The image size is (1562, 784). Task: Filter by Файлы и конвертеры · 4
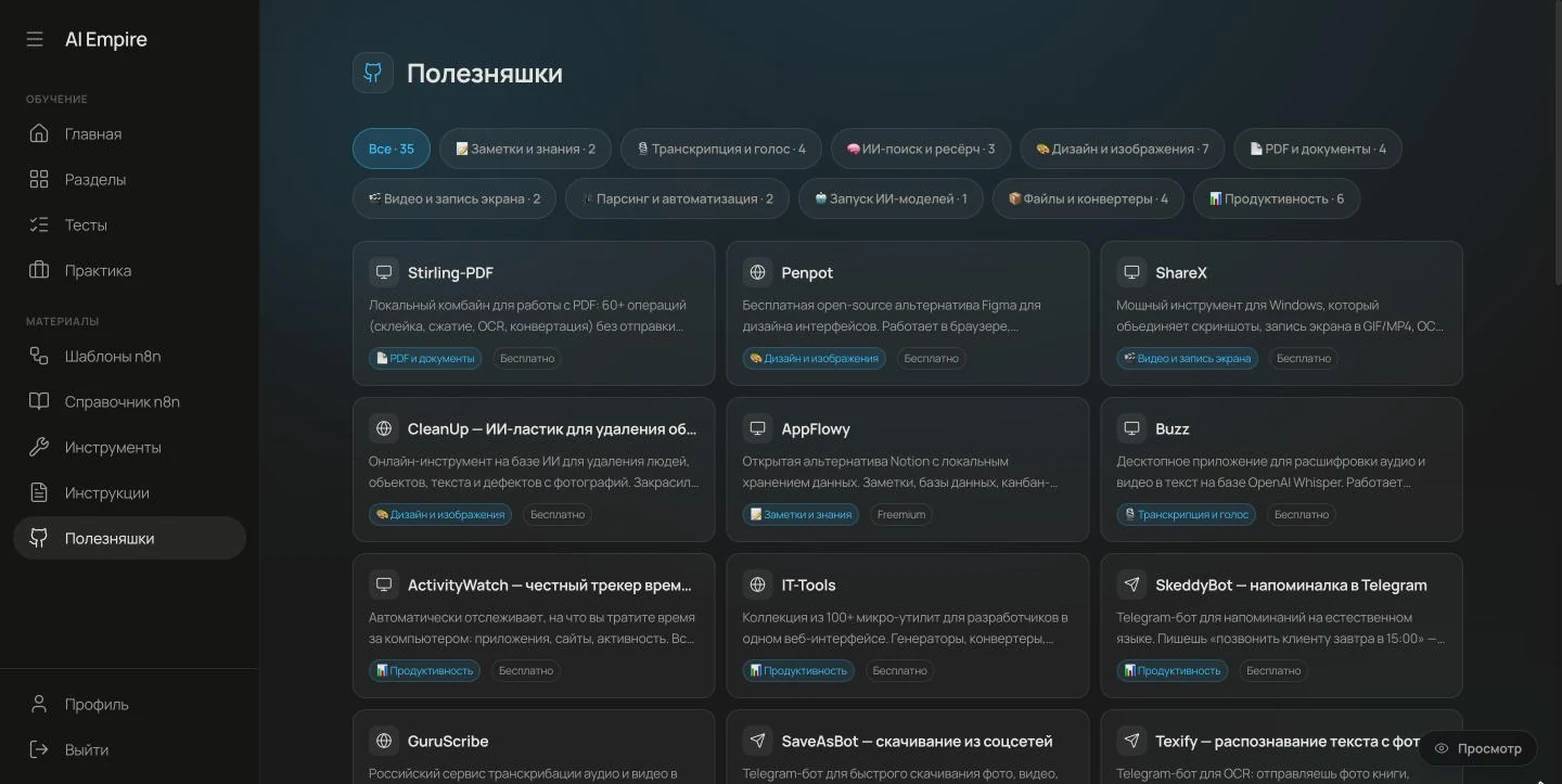tap(1088, 199)
